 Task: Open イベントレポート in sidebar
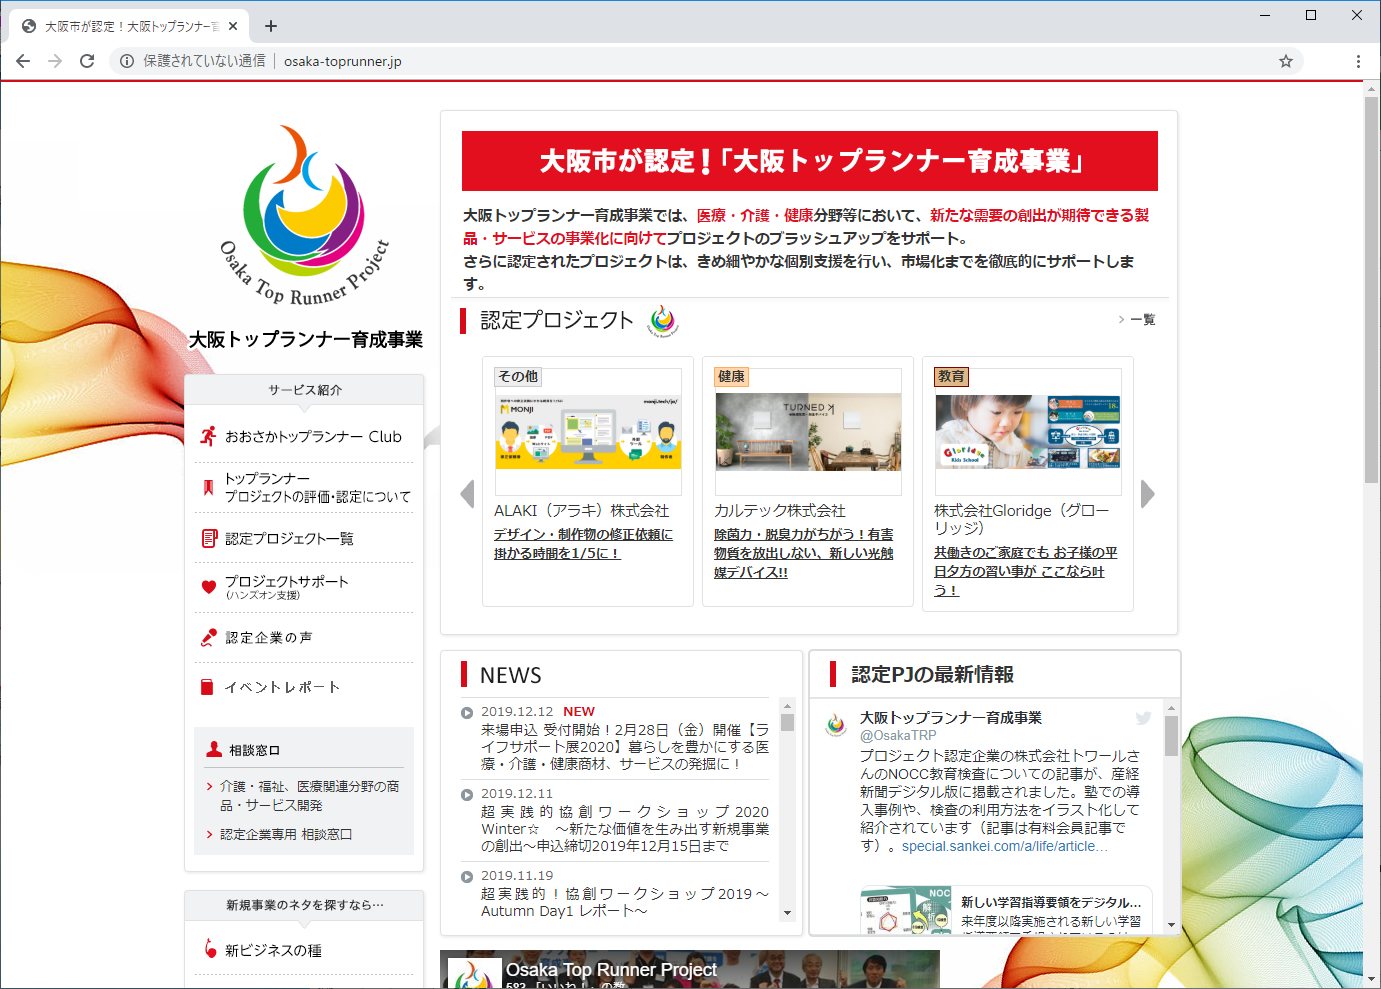[x=282, y=687]
